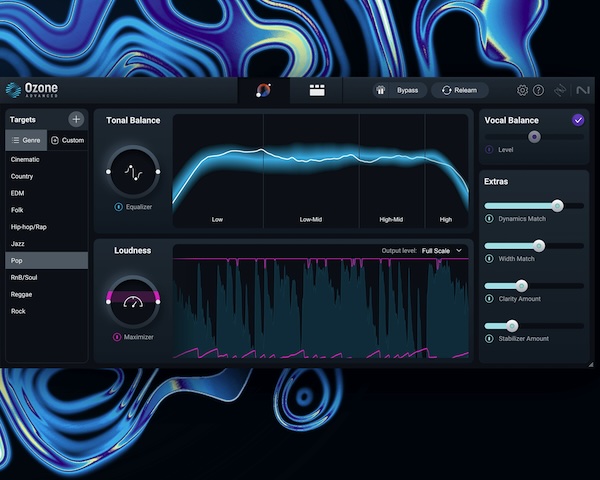This screenshot has height=480, width=600.
Task: Click the gain match icon beside Bypass
Action: tap(380, 90)
